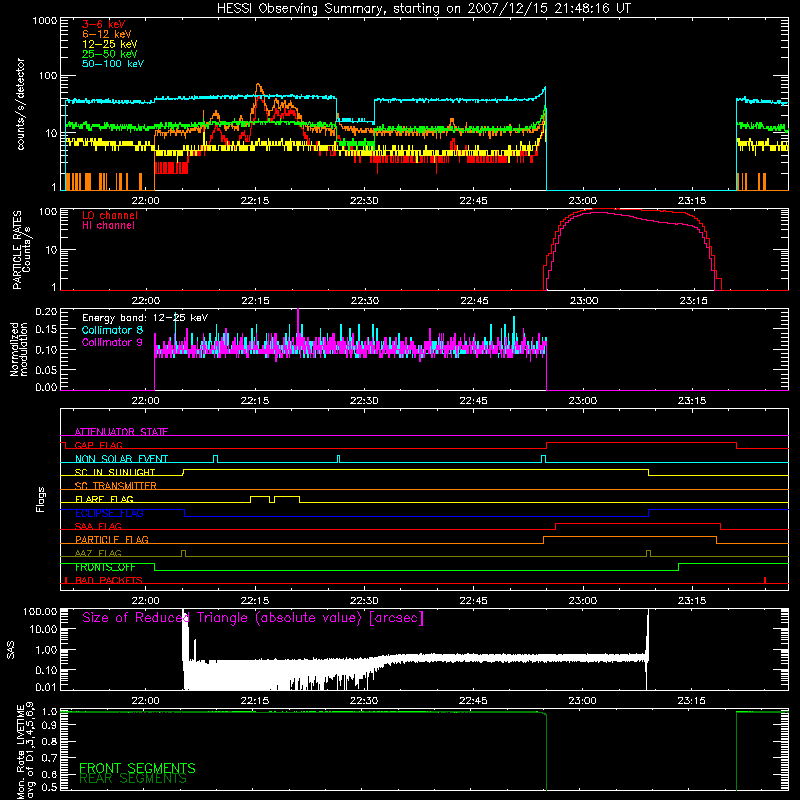Select the HI channel legend label
Image resolution: width=800 pixels, height=800 pixels.
point(108,226)
